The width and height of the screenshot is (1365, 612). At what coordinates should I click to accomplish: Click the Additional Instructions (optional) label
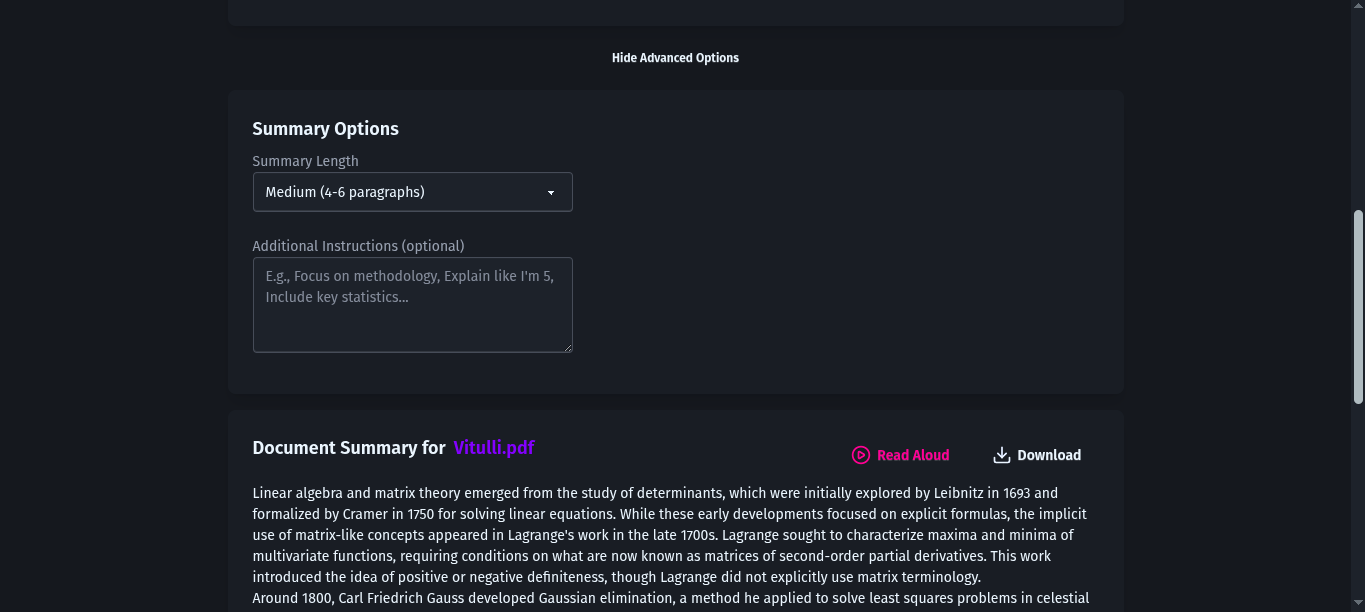tap(358, 246)
